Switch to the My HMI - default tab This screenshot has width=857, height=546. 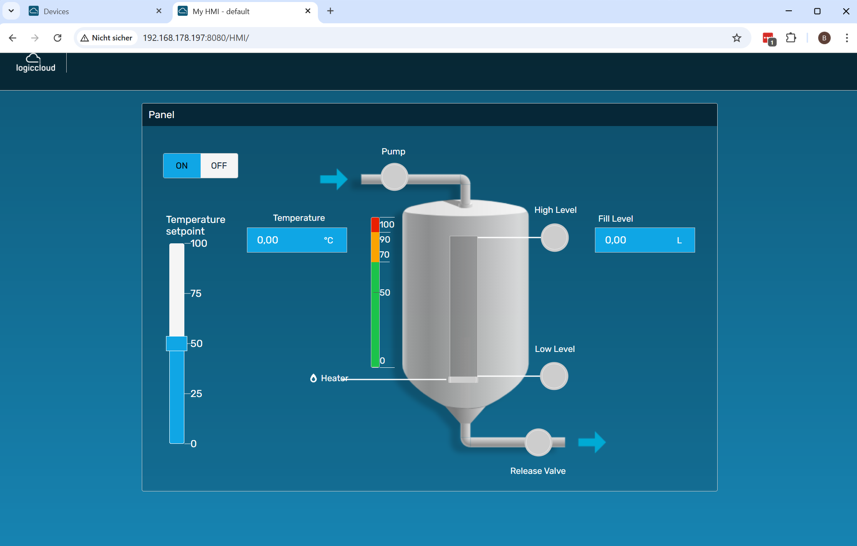(x=243, y=11)
